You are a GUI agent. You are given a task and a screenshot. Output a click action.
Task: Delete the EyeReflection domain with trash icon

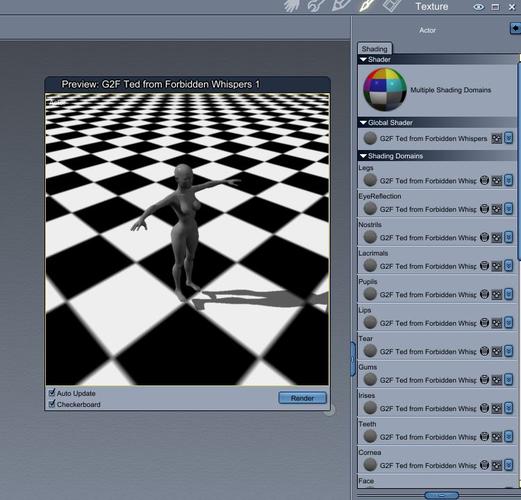pos(484,209)
